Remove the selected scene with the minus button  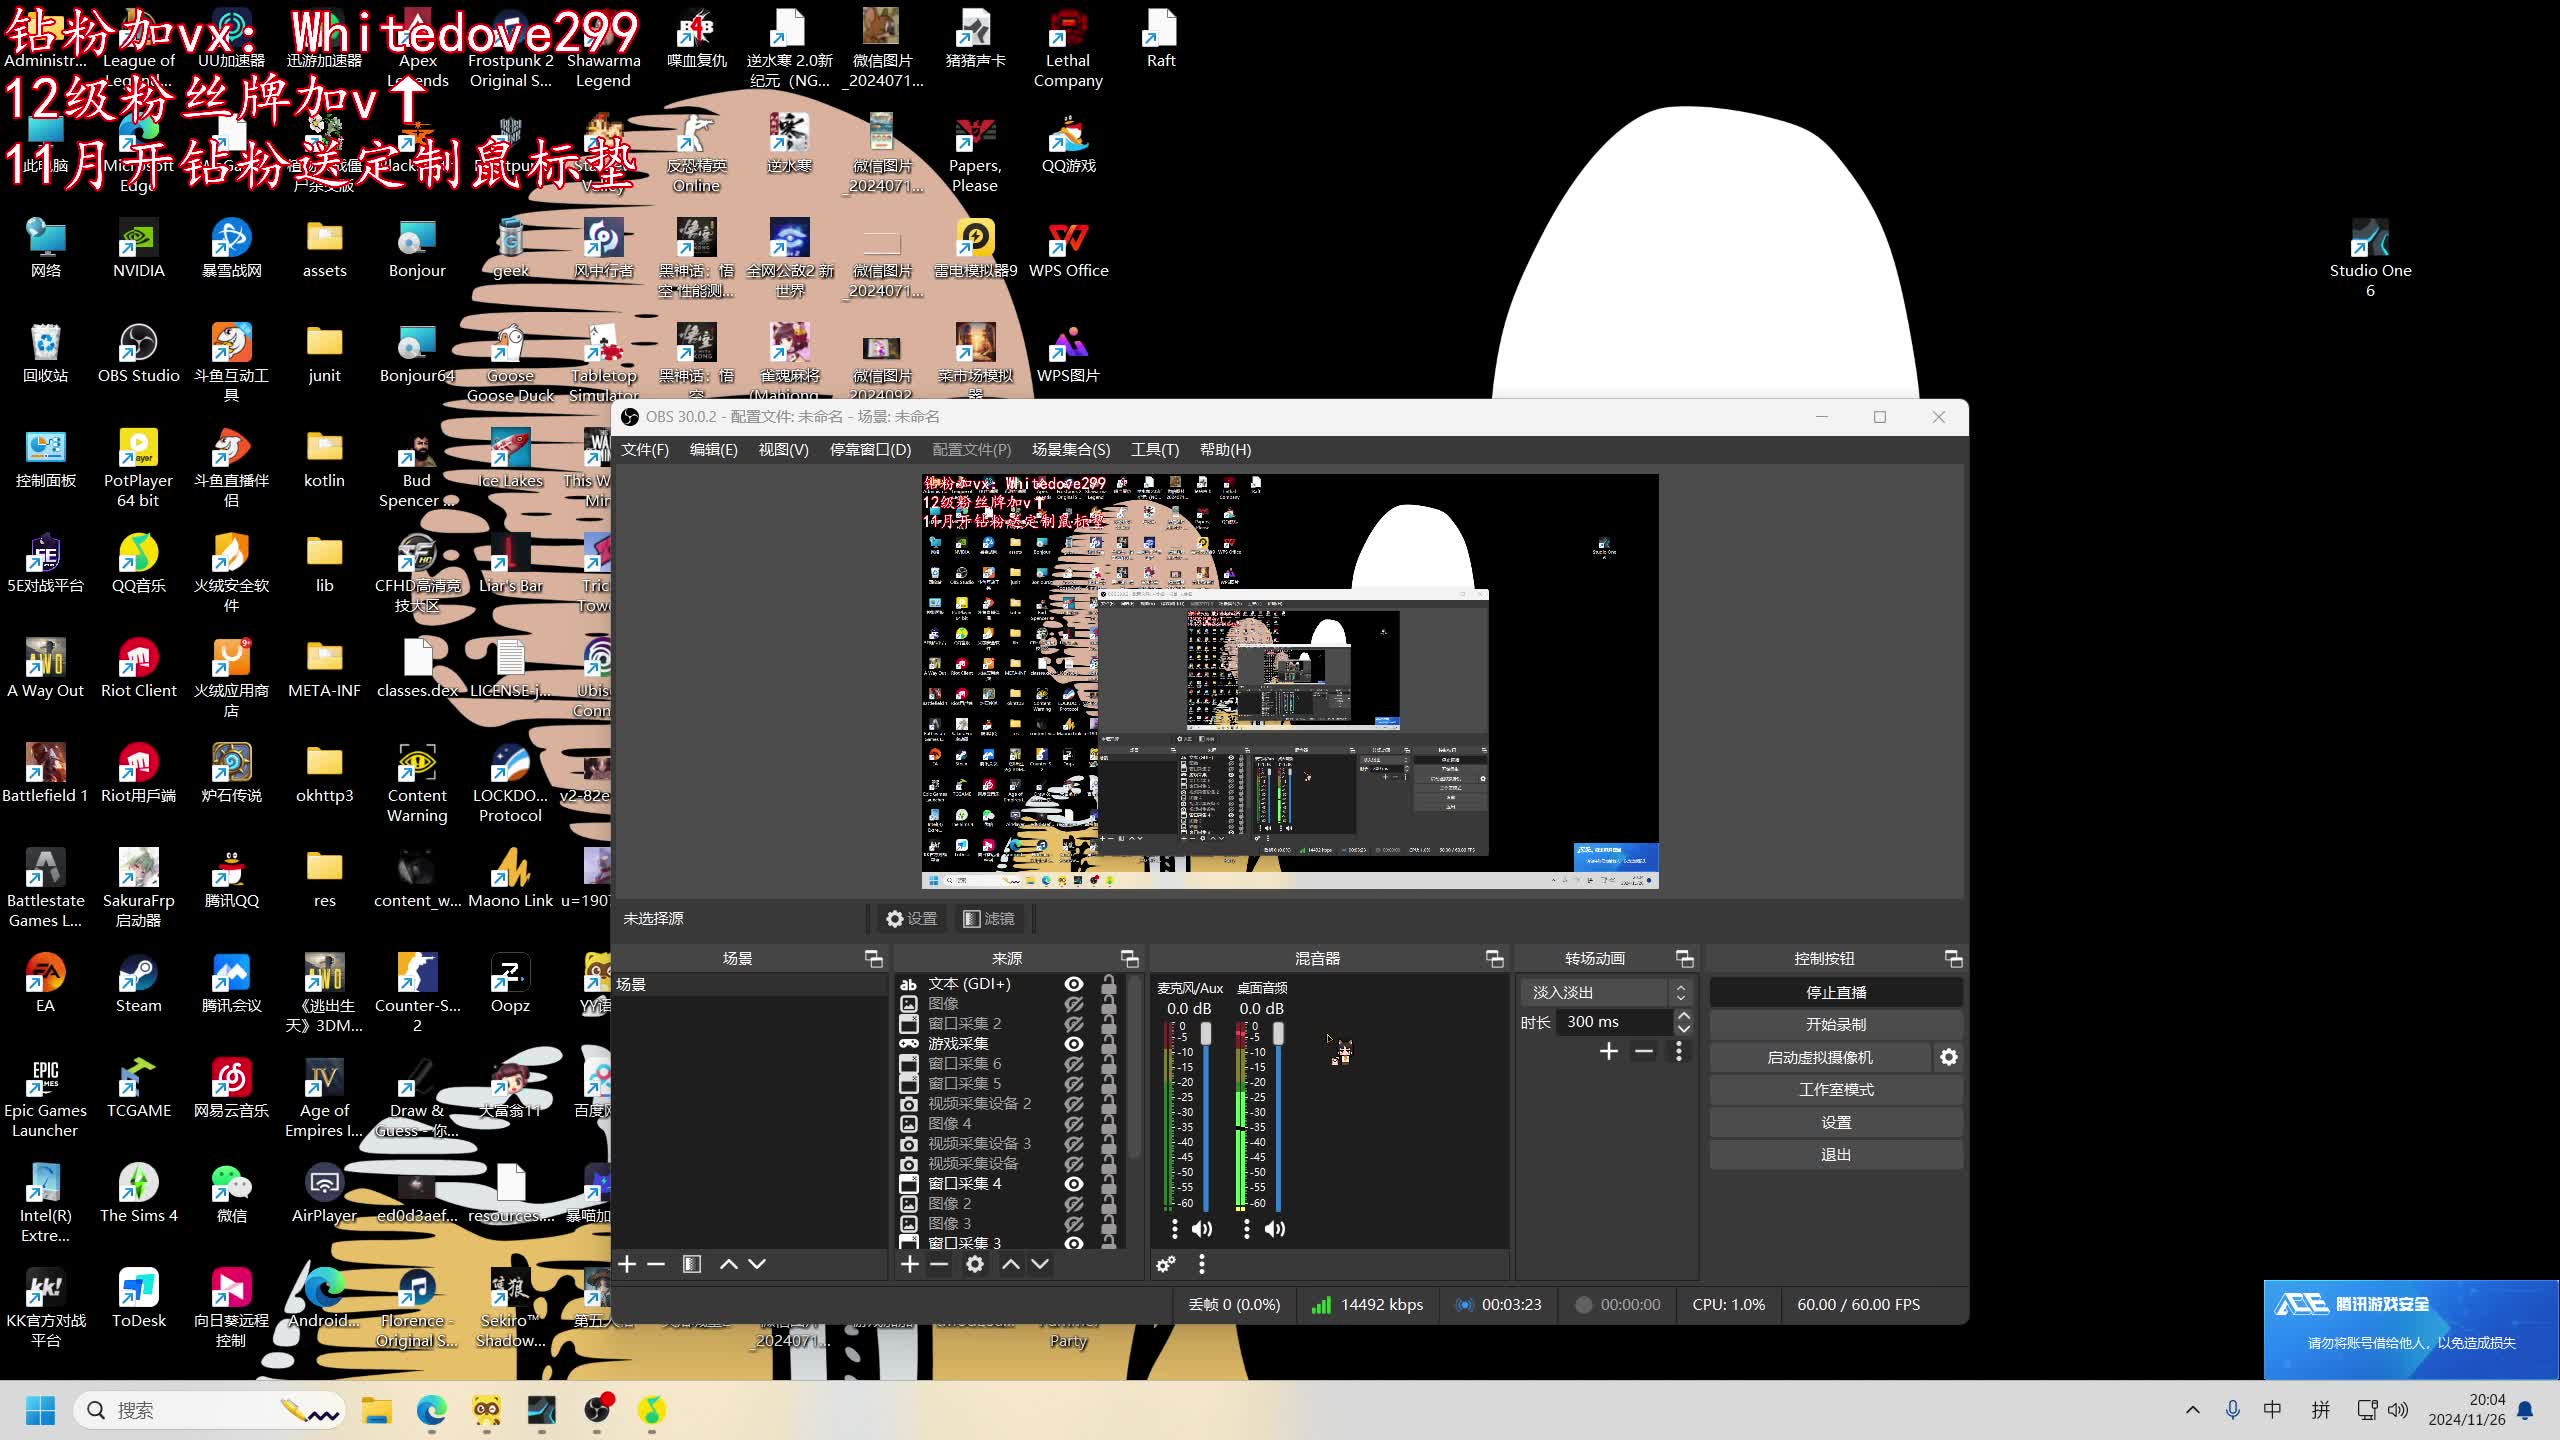coord(656,1264)
